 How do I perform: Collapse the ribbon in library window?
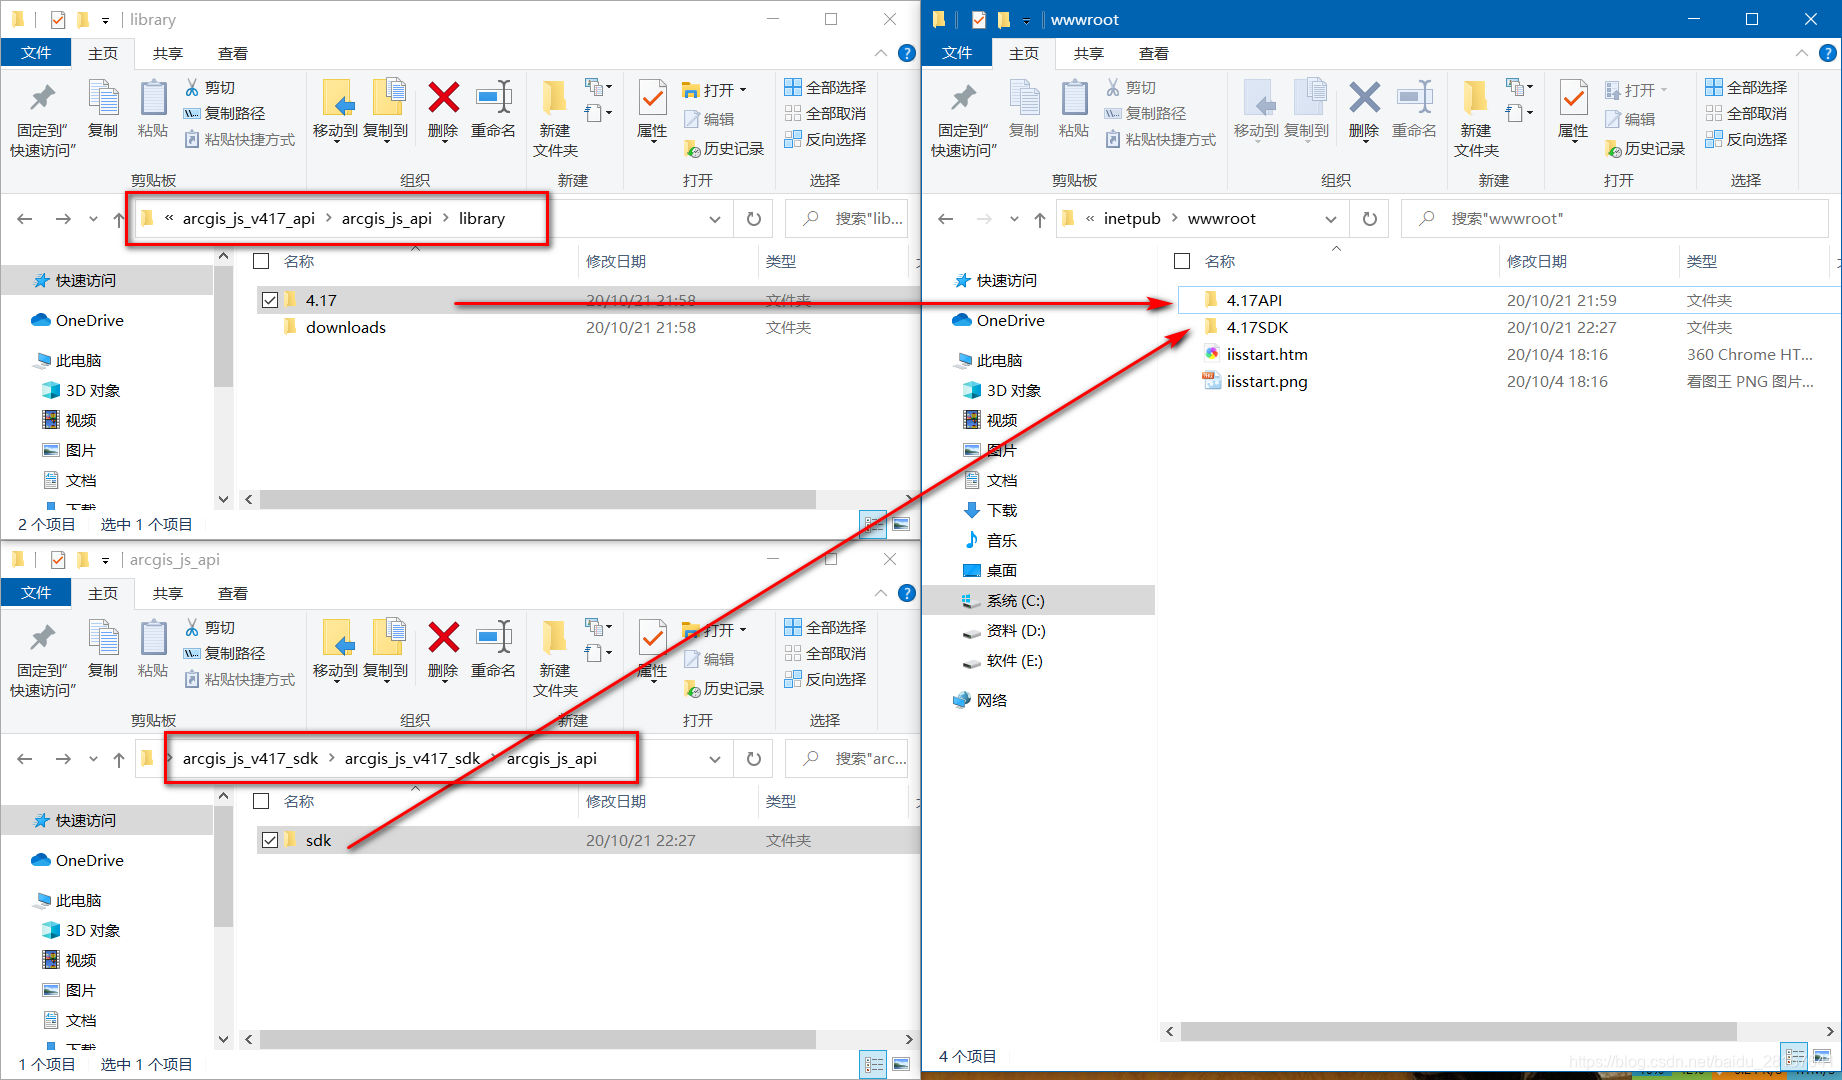click(x=881, y=53)
